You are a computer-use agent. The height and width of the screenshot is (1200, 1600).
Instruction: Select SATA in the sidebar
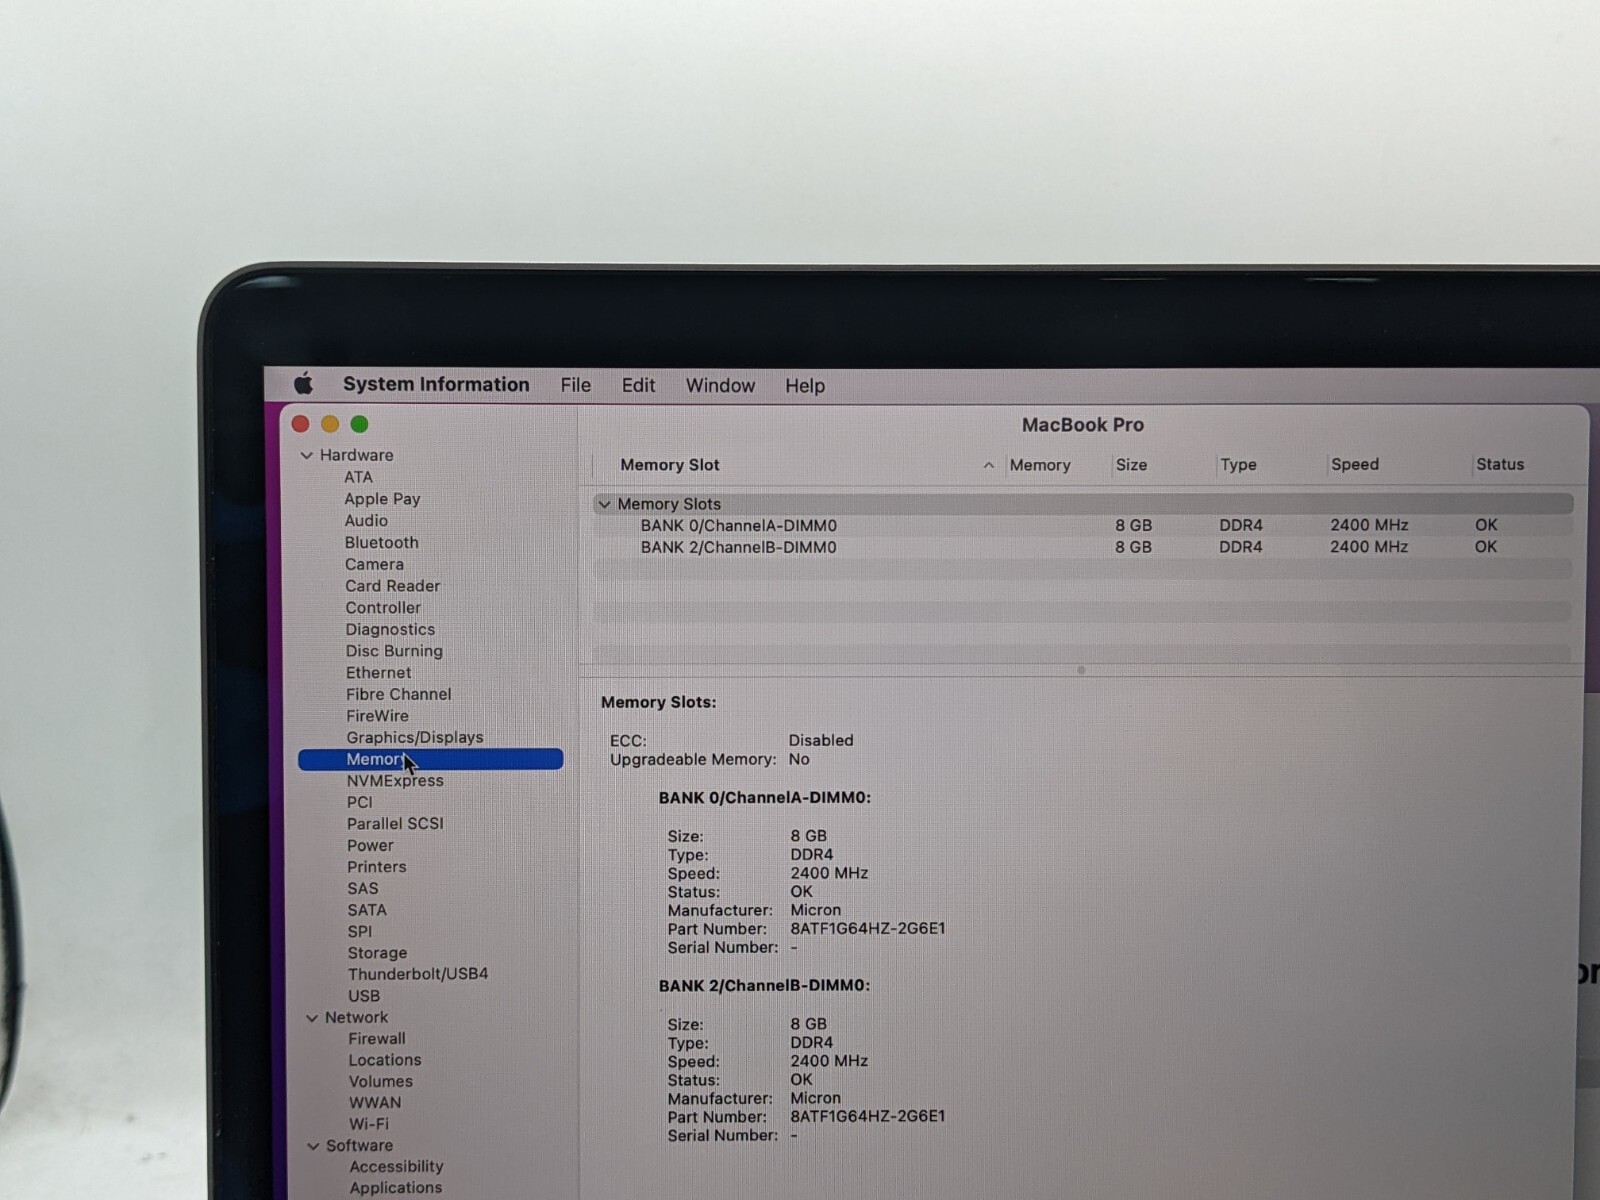pos(367,910)
